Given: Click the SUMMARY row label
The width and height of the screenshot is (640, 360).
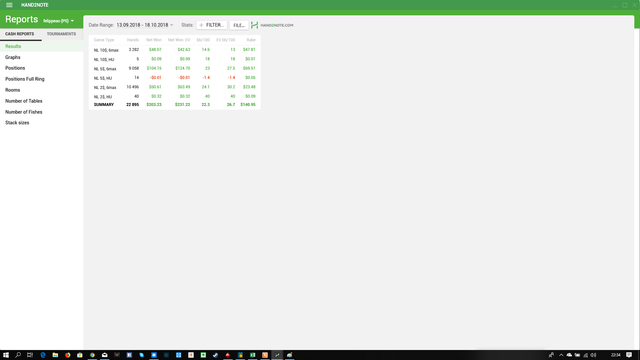Looking at the screenshot, I should 104,105.
